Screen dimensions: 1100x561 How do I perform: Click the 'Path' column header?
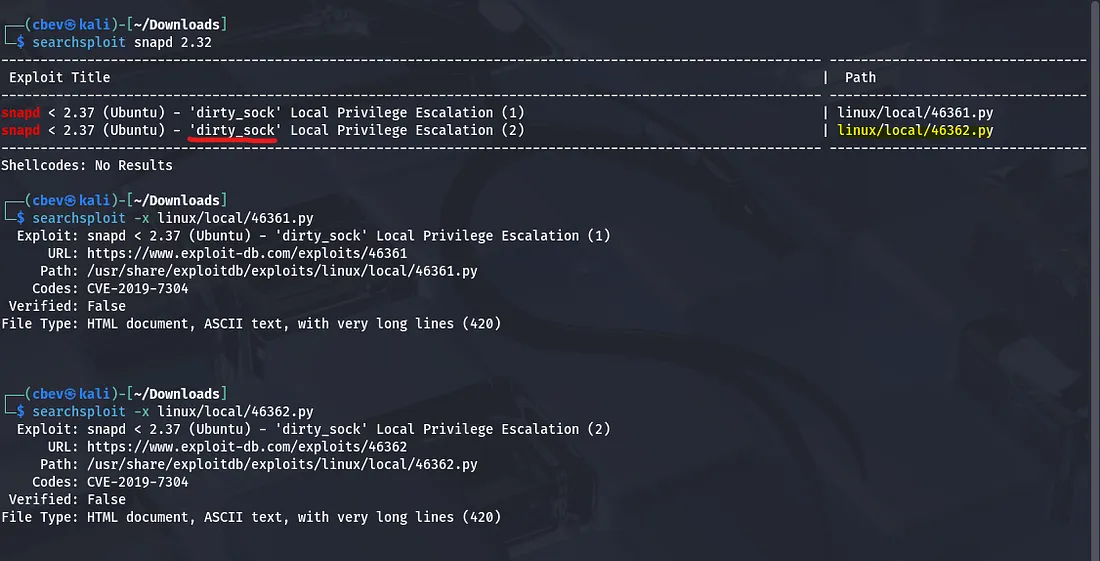coord(860,77)
